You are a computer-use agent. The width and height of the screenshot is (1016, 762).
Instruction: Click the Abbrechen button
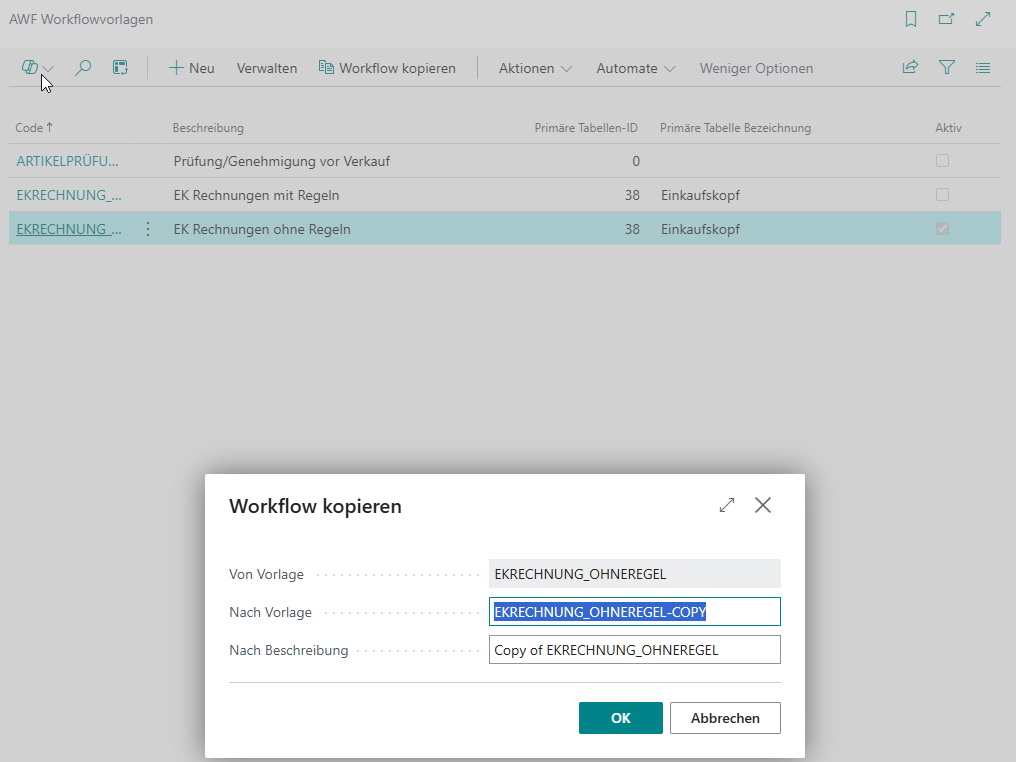(725, 718)
